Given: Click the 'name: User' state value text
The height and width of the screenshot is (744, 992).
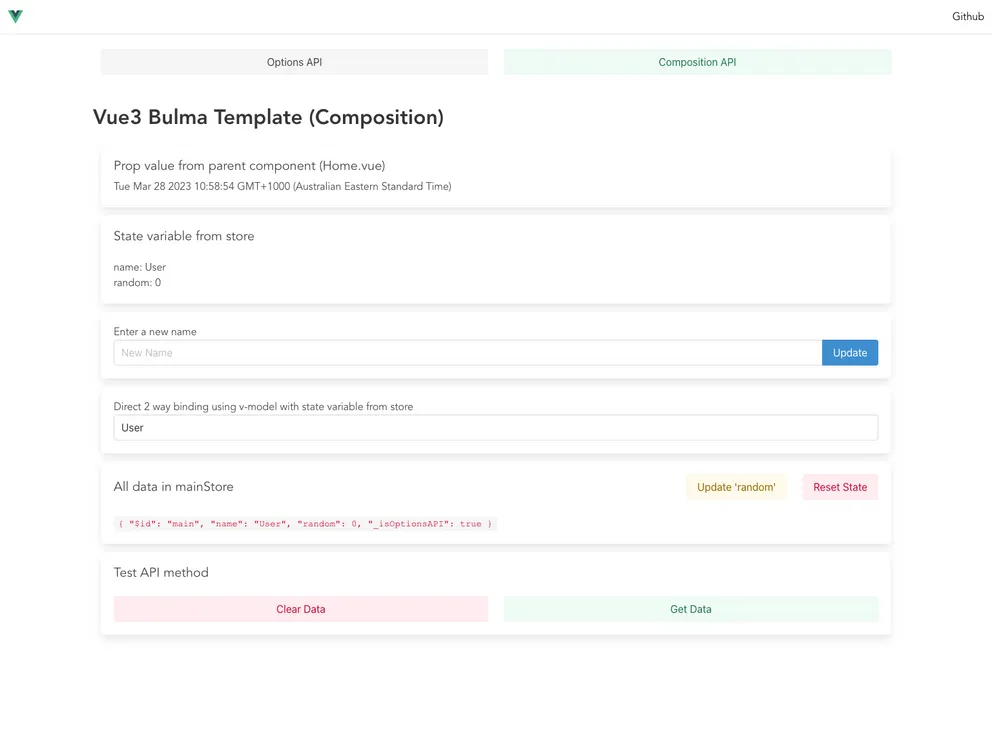Looking at the screenshot, I should pos(139,267).
